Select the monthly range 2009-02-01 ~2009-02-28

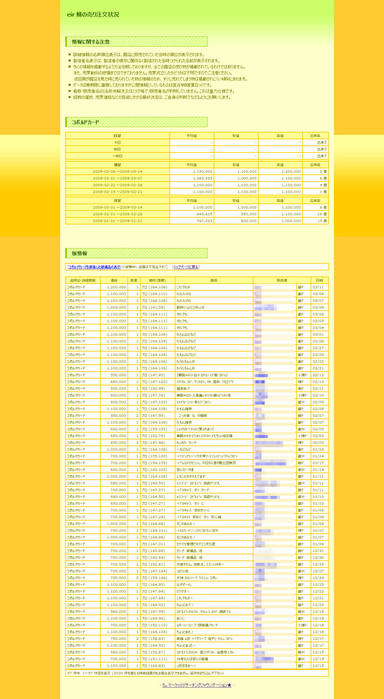[x=118, y=214]
